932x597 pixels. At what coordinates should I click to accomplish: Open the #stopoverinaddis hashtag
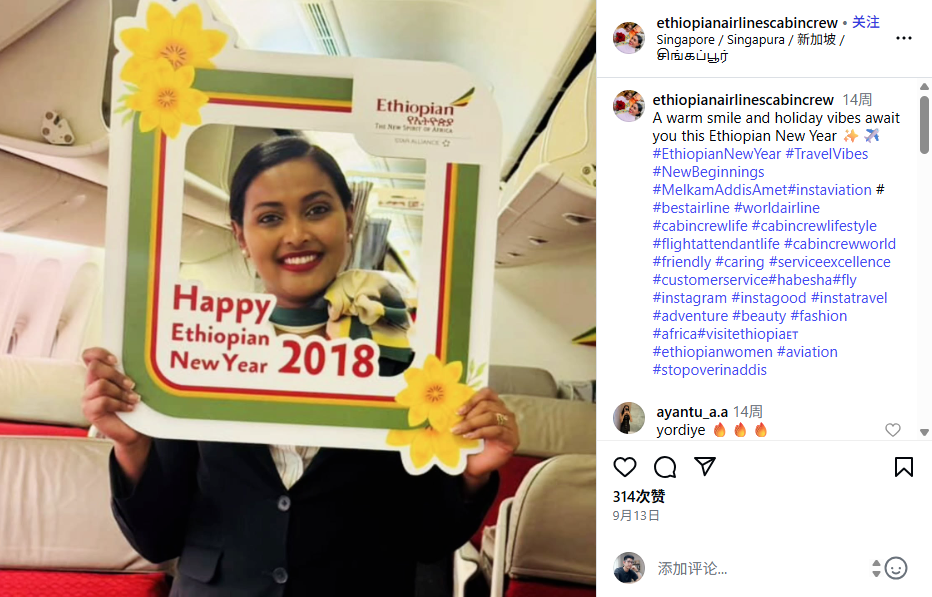pyautogui.click(x=710, y=370)
